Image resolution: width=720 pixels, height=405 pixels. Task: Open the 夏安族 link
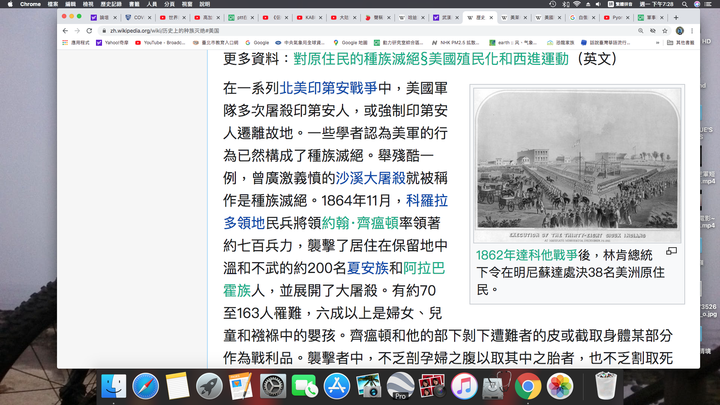tap(368, 268)
